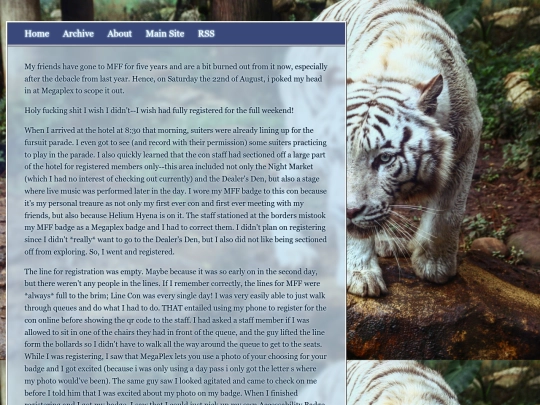Open the RSS feed link
540x405 pixels.
206,34
